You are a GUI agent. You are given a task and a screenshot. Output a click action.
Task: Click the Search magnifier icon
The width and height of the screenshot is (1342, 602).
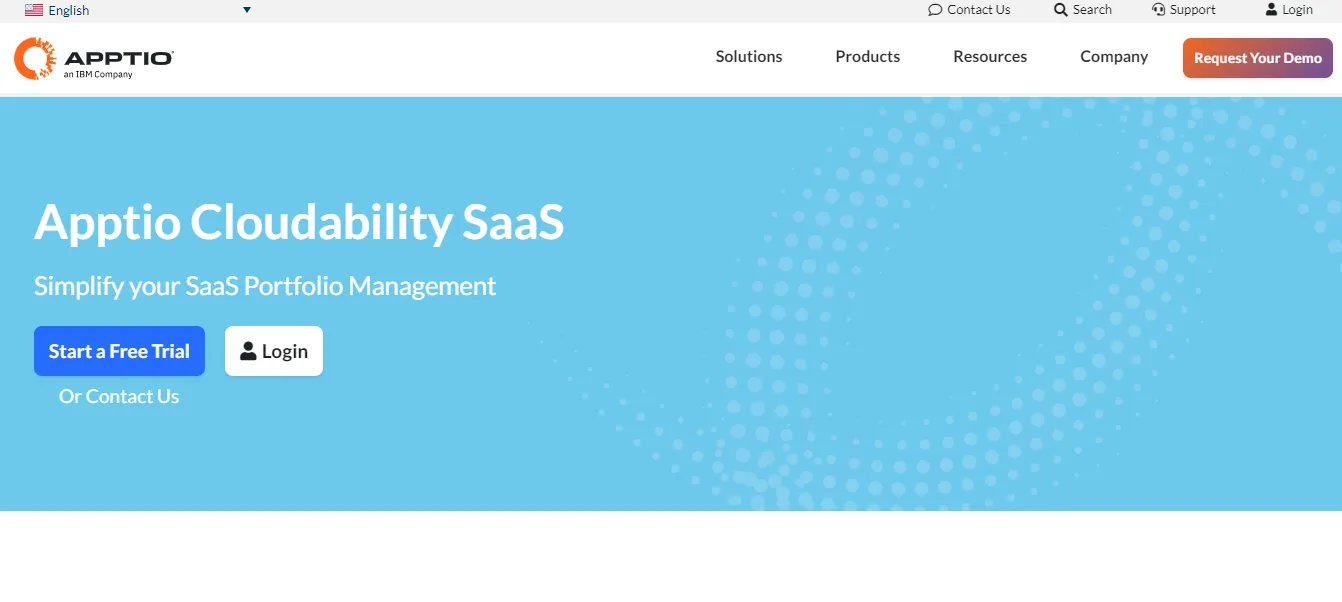pyautogui.click(x=1061, y=10)
